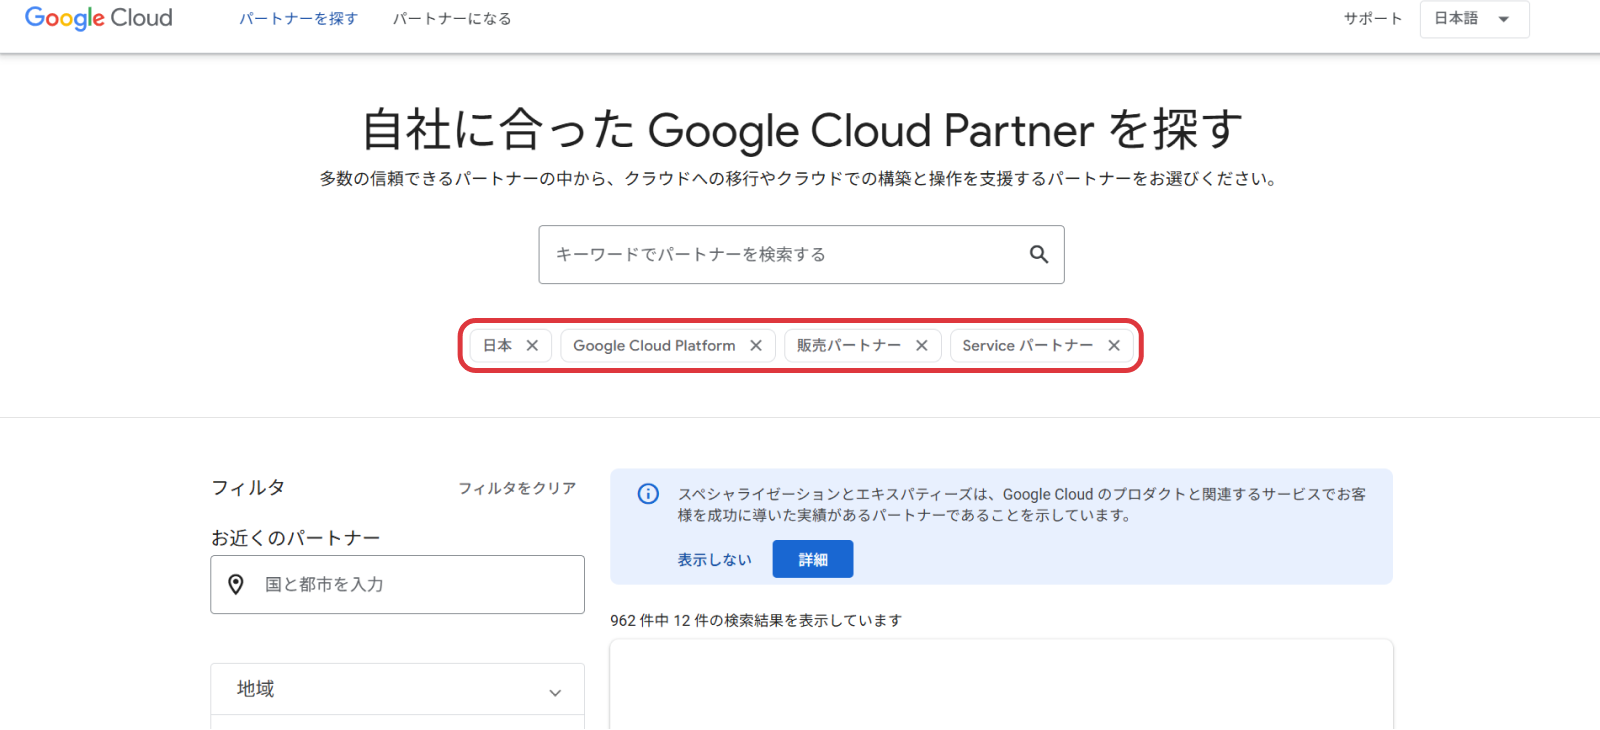Viewport: 1600px width, 730px height.
Task: Click the location pin icon
Action: [x=236, y=584]
